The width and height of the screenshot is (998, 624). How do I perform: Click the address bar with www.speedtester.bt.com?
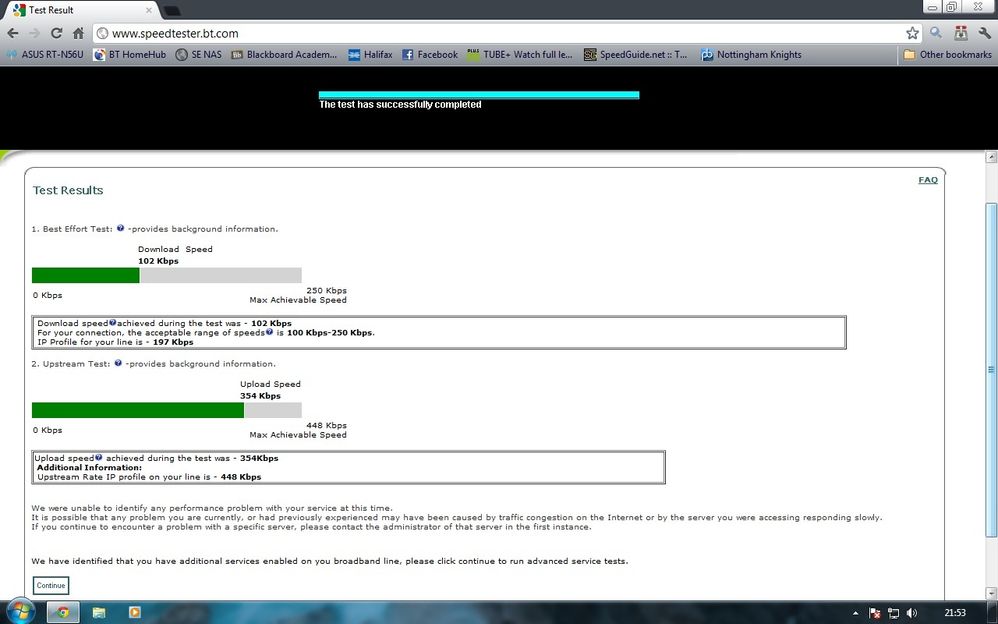click(506, 33)
